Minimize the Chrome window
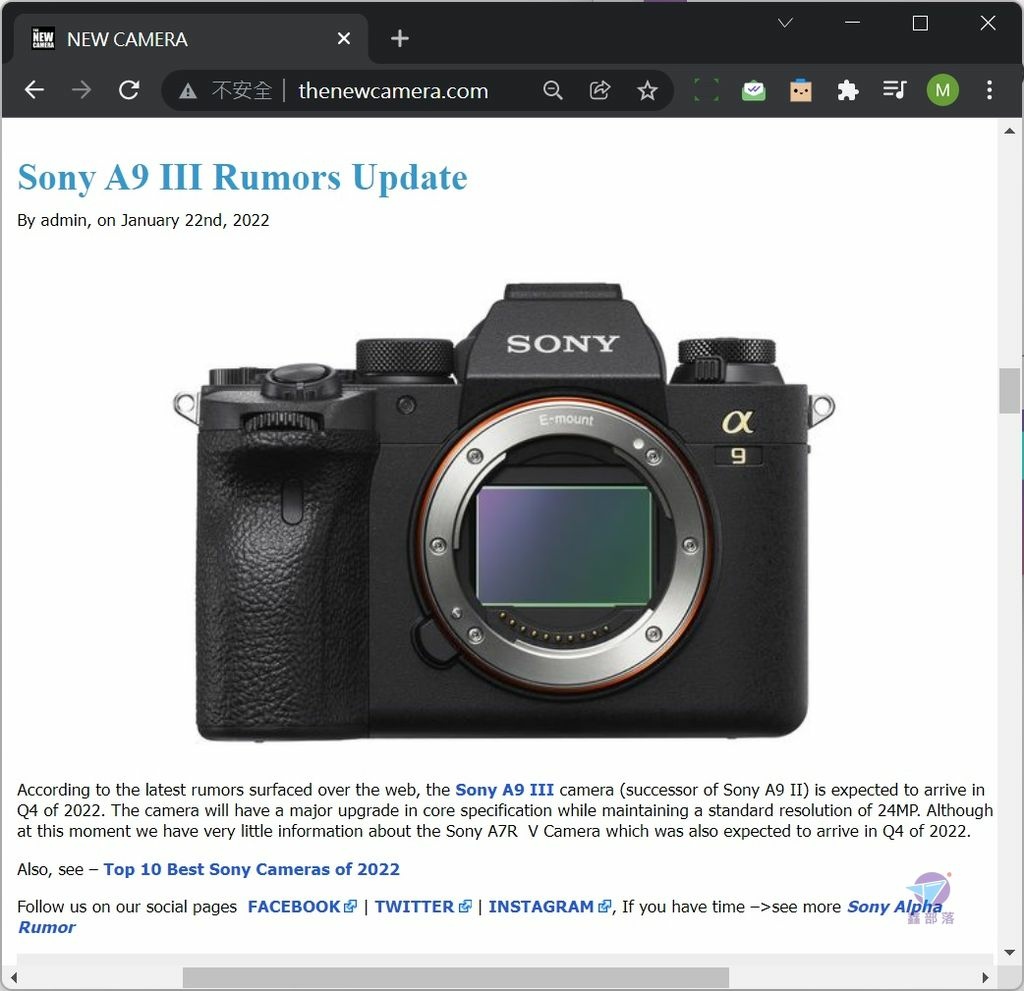The width and height of the screenshot is (1024, 991). 852,23
